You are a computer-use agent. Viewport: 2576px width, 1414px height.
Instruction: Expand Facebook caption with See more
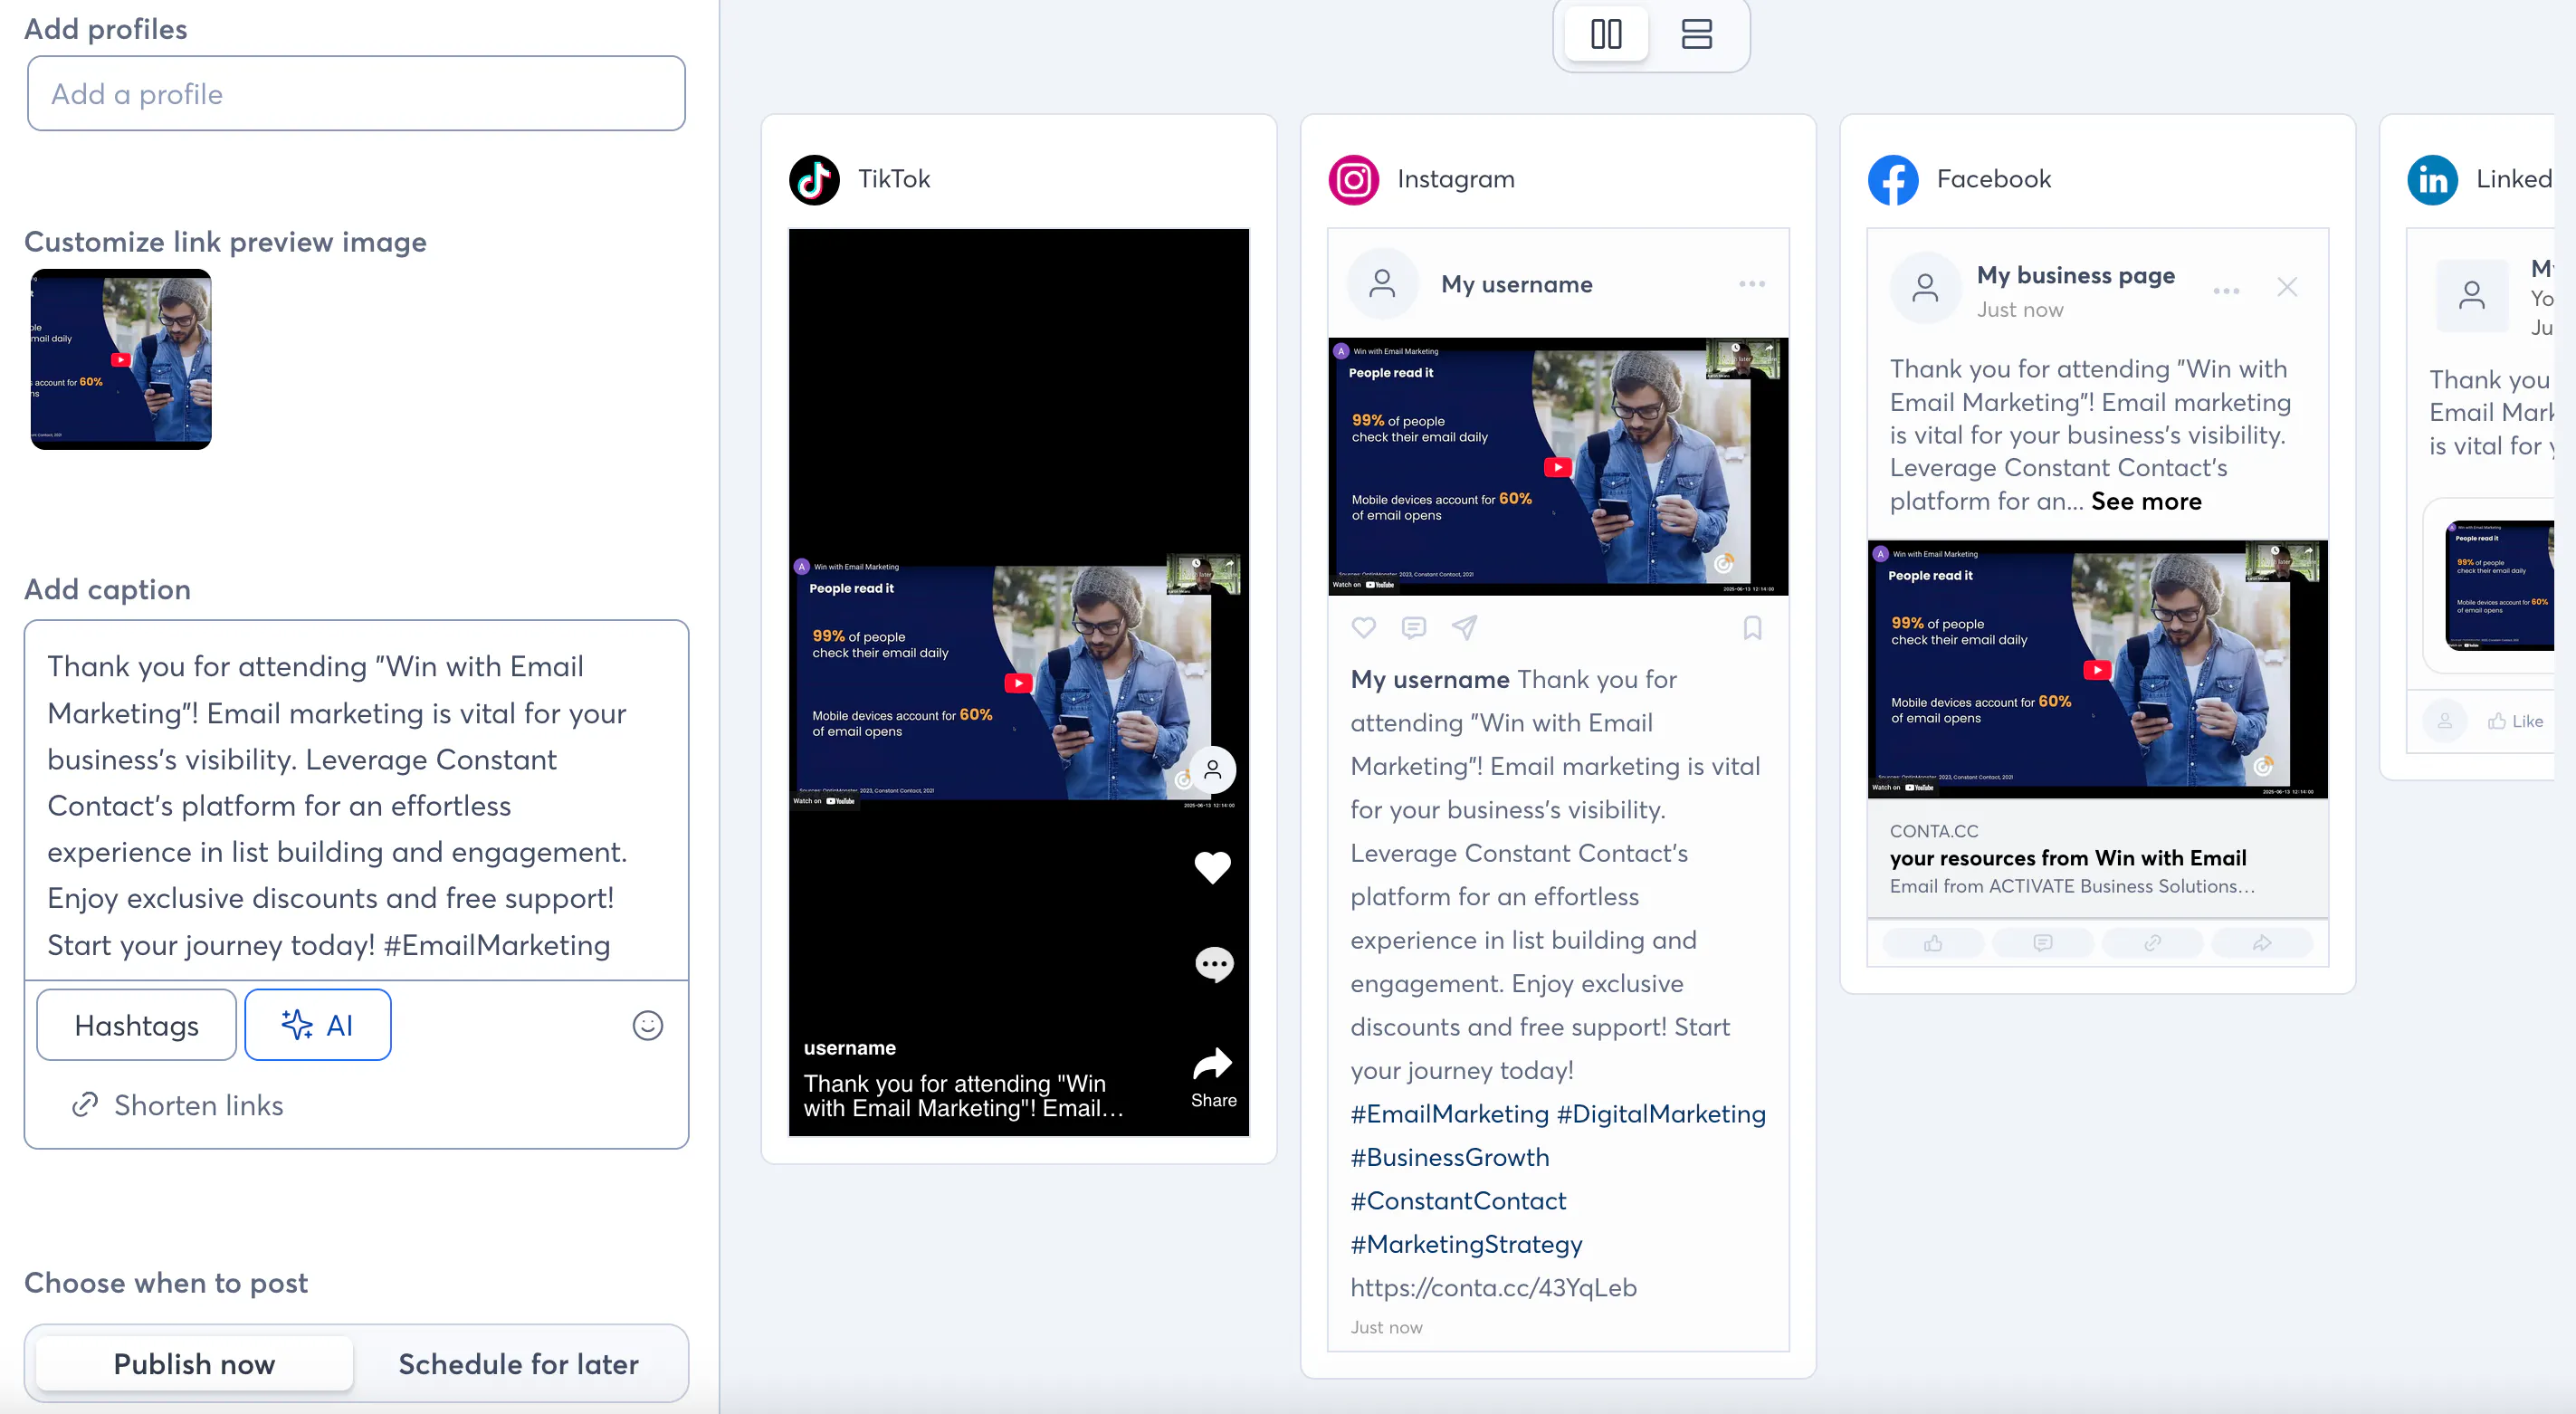[2145, 502]
